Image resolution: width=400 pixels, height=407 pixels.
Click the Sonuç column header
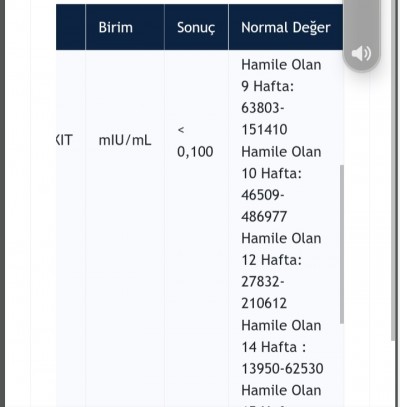pyautogui.click(x=196, y=27)
